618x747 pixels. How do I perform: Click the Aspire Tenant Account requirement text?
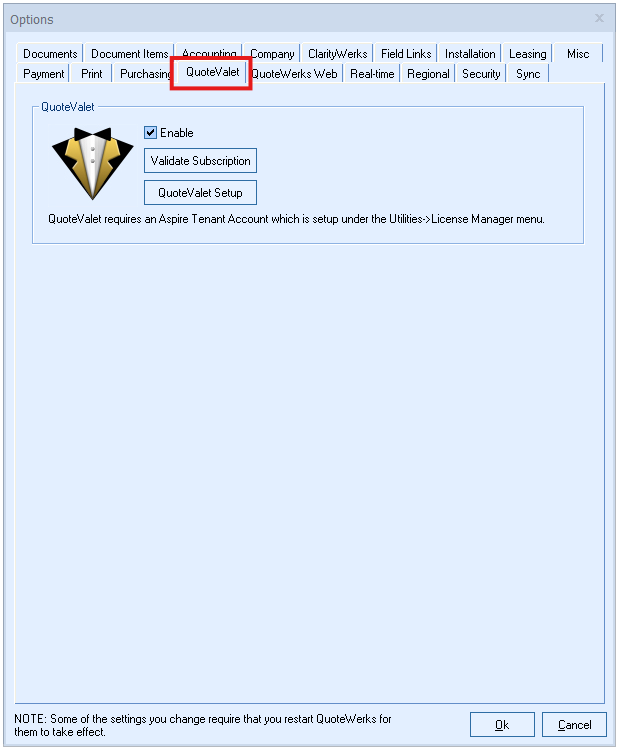click(x=296, y=219)
